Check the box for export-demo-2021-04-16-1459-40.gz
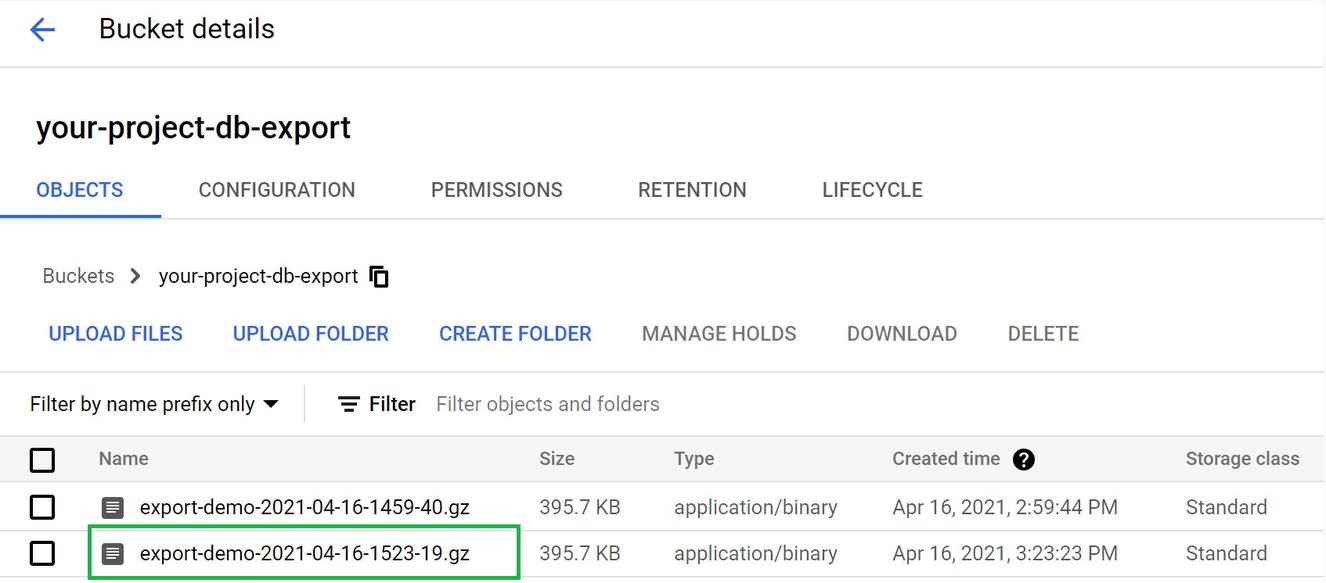Screen dimensions: 1326x583 click(42, 508)
